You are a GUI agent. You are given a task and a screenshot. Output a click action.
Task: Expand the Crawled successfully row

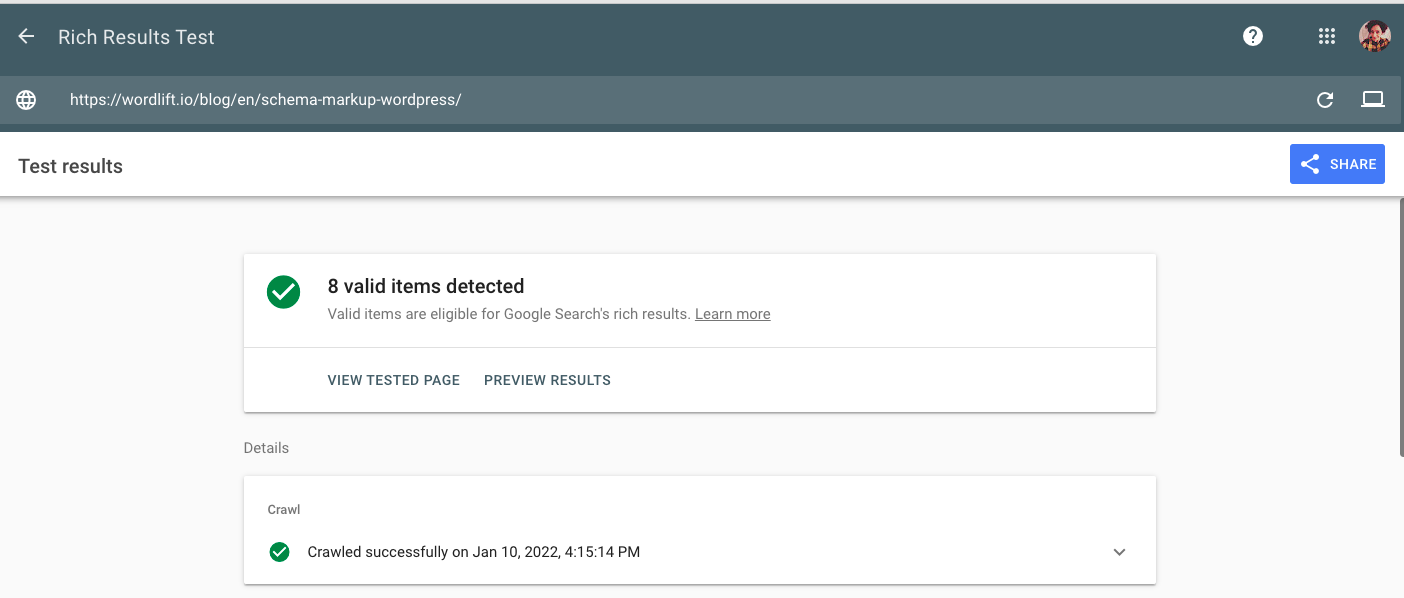(700, 552)
